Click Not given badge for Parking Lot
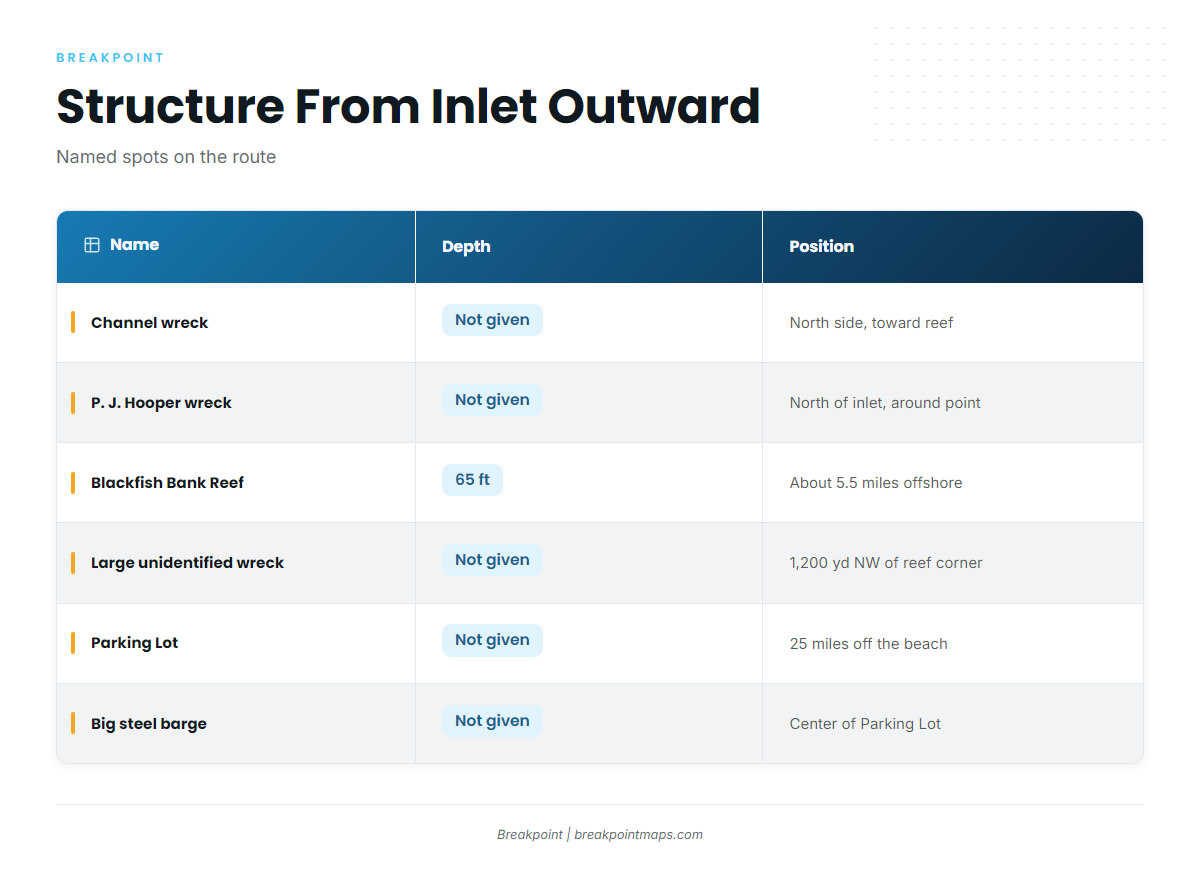Image resolution: width=1200 pixels, height=869 pixels. [x=492, y=640]
